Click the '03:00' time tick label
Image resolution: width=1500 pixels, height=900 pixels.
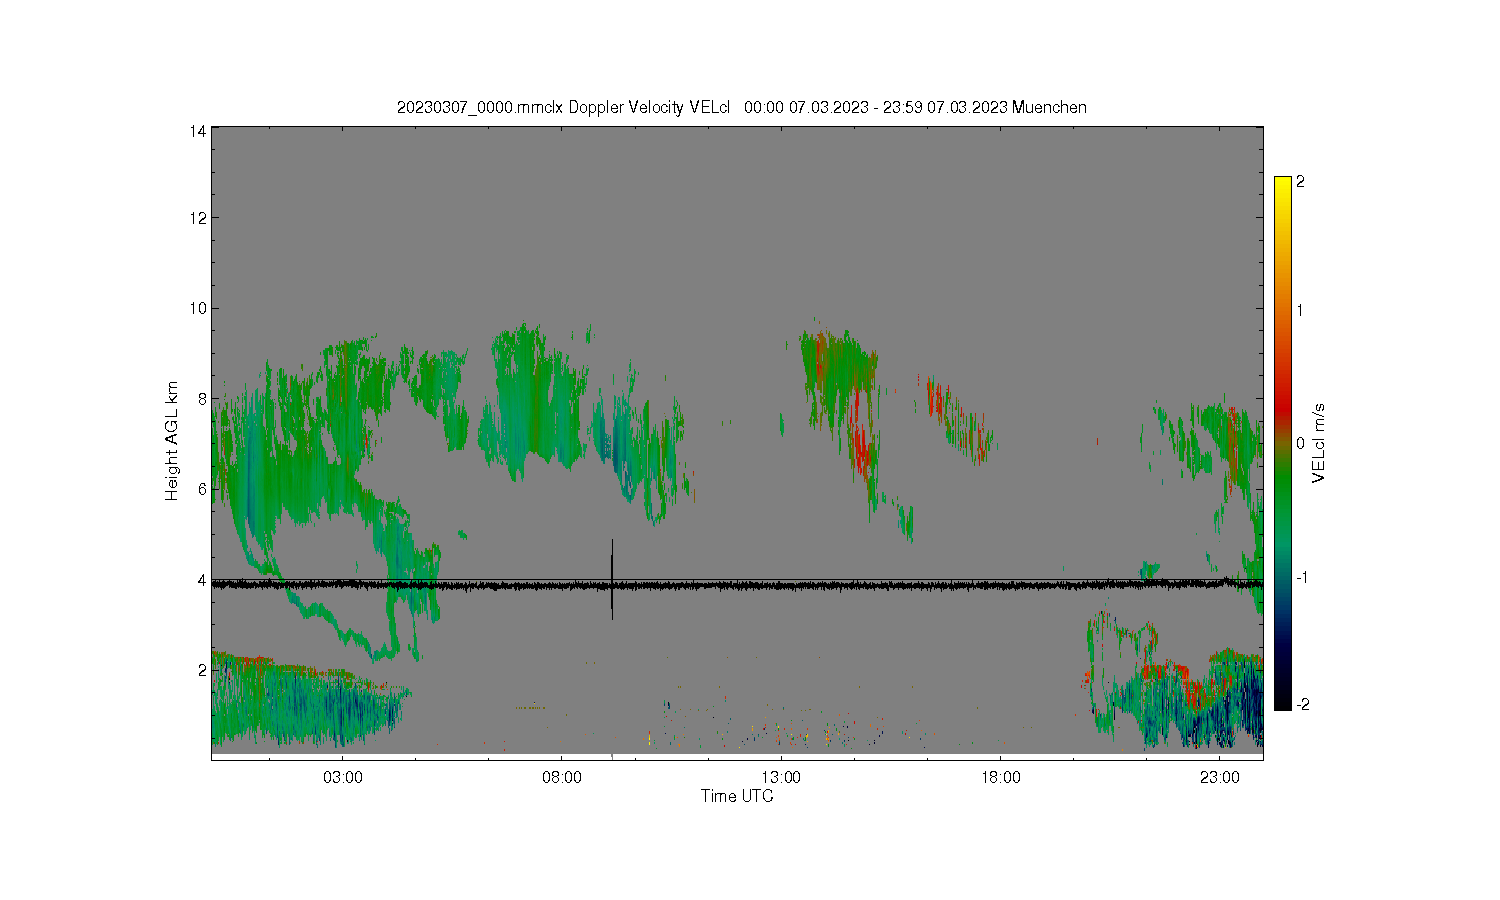click(343, 777)
